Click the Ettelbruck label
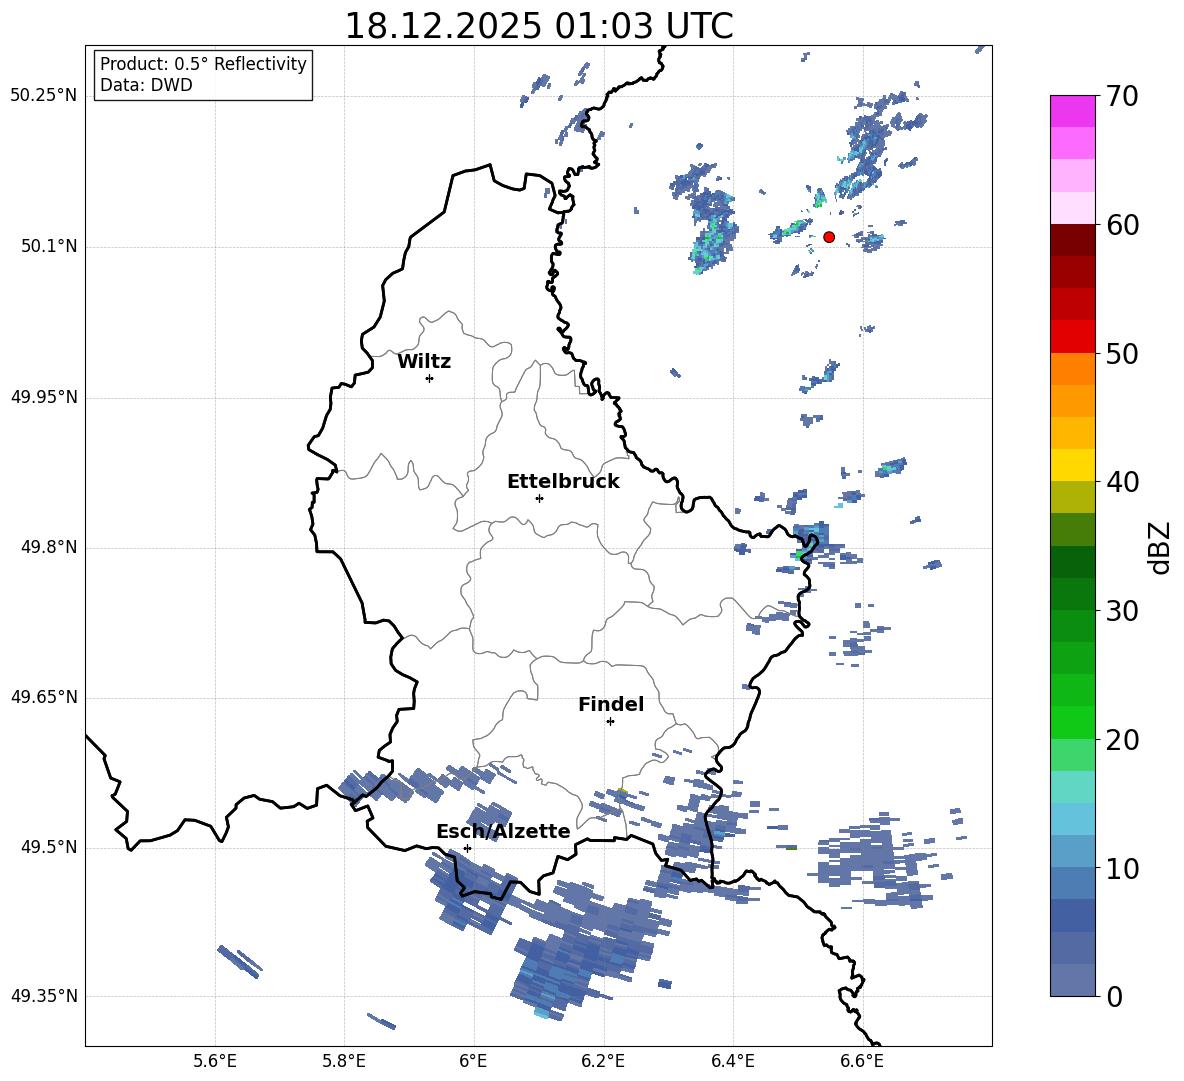 [563, 482]
